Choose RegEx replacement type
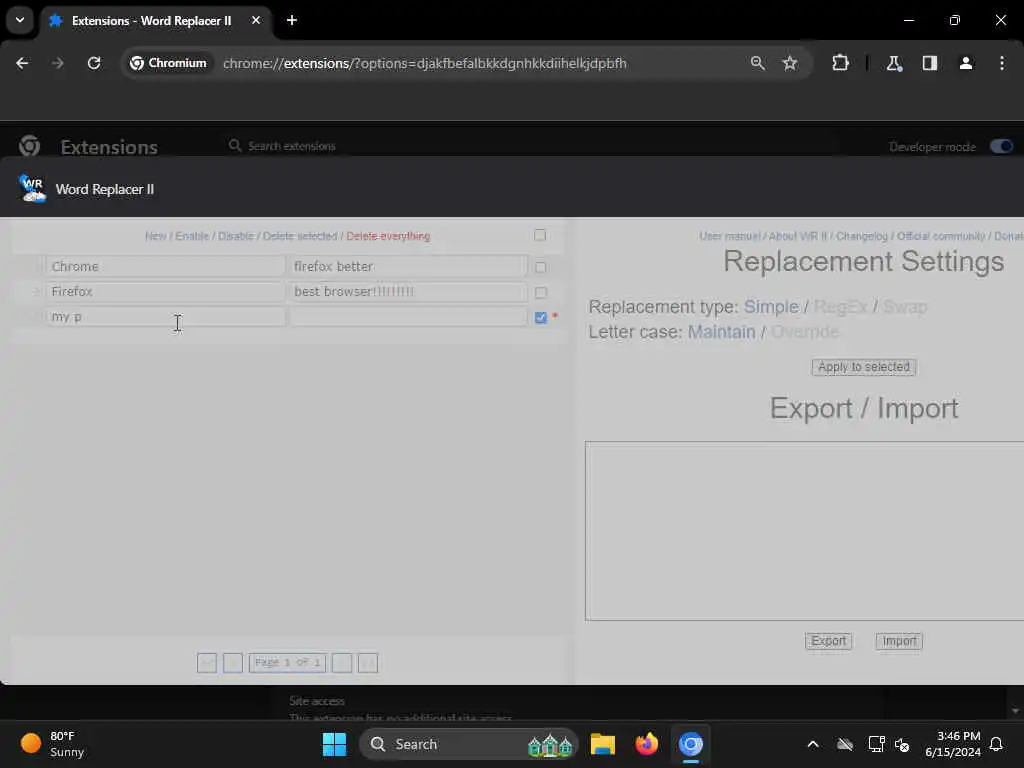This screenshot has width=1024, height=768. coord(840,306)
